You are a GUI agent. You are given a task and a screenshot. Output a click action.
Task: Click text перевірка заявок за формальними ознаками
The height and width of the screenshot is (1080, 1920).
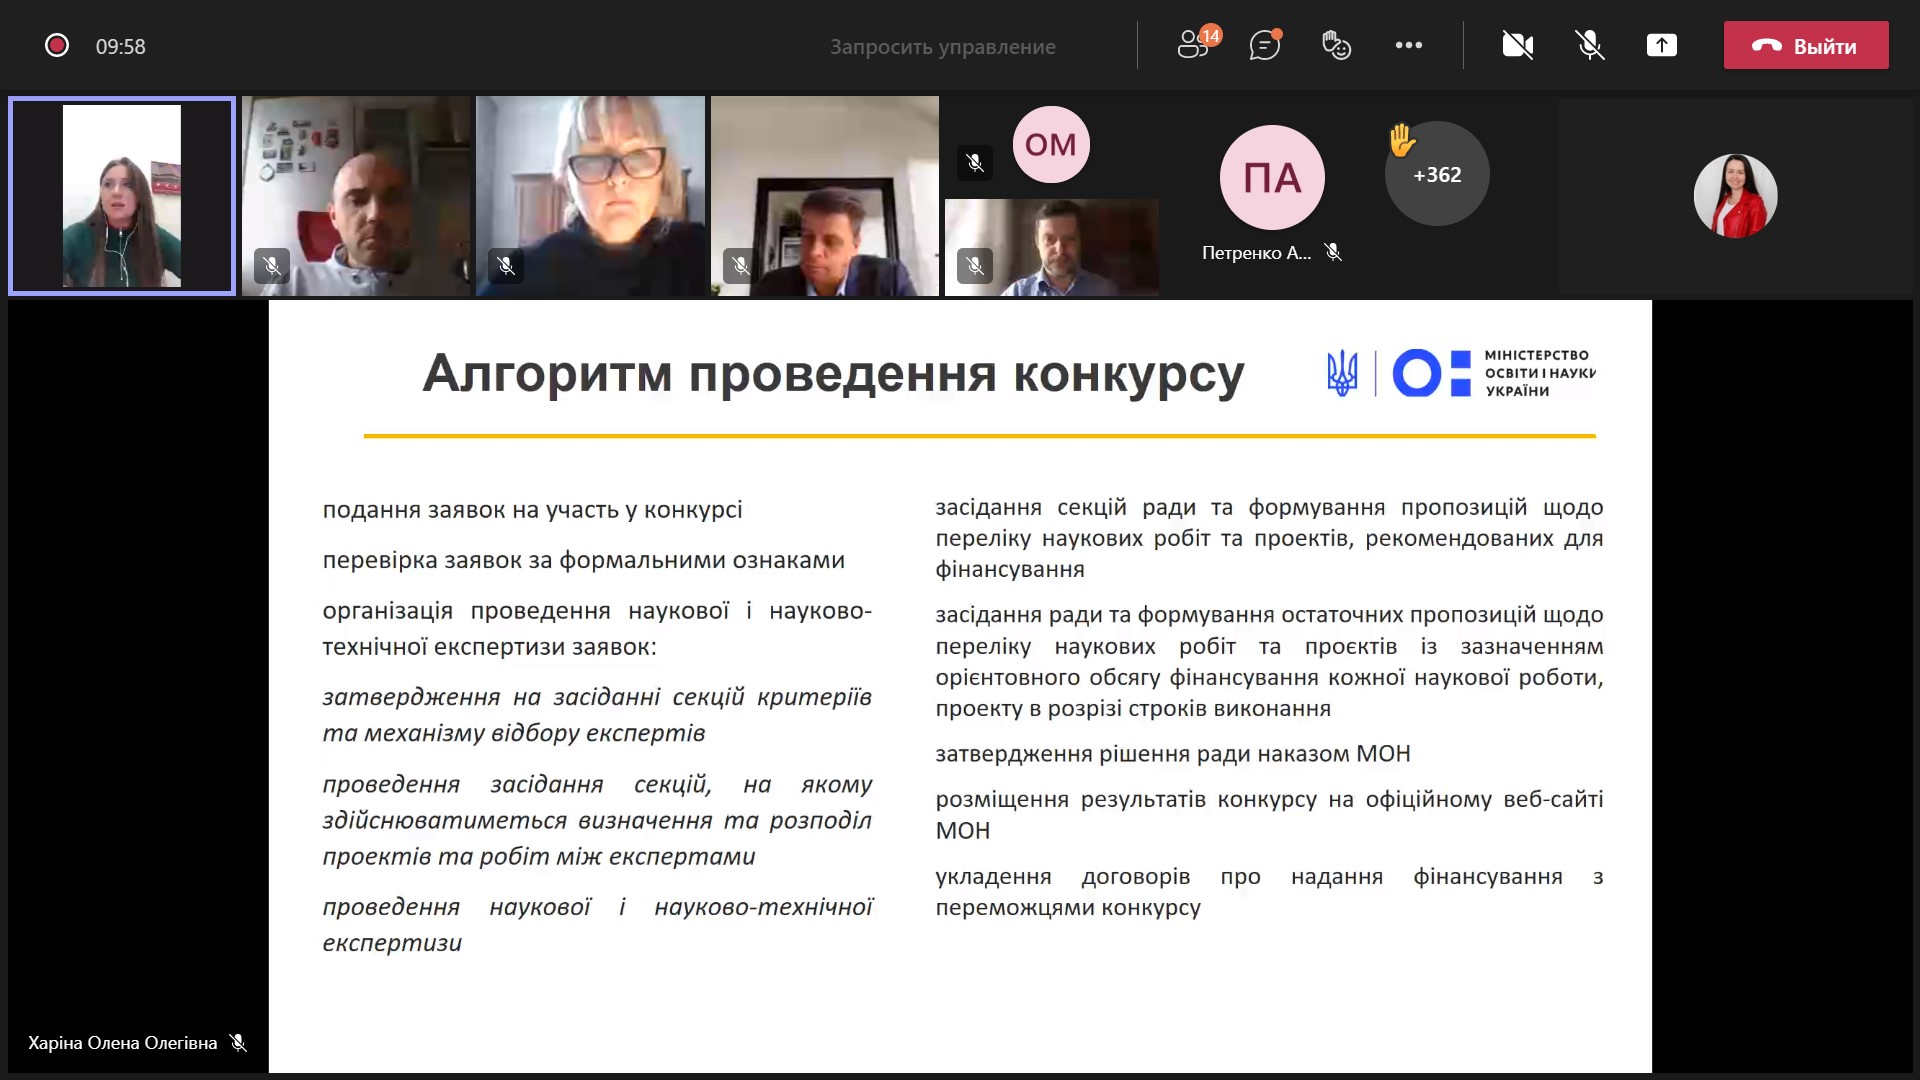click(x=583, y=560)
